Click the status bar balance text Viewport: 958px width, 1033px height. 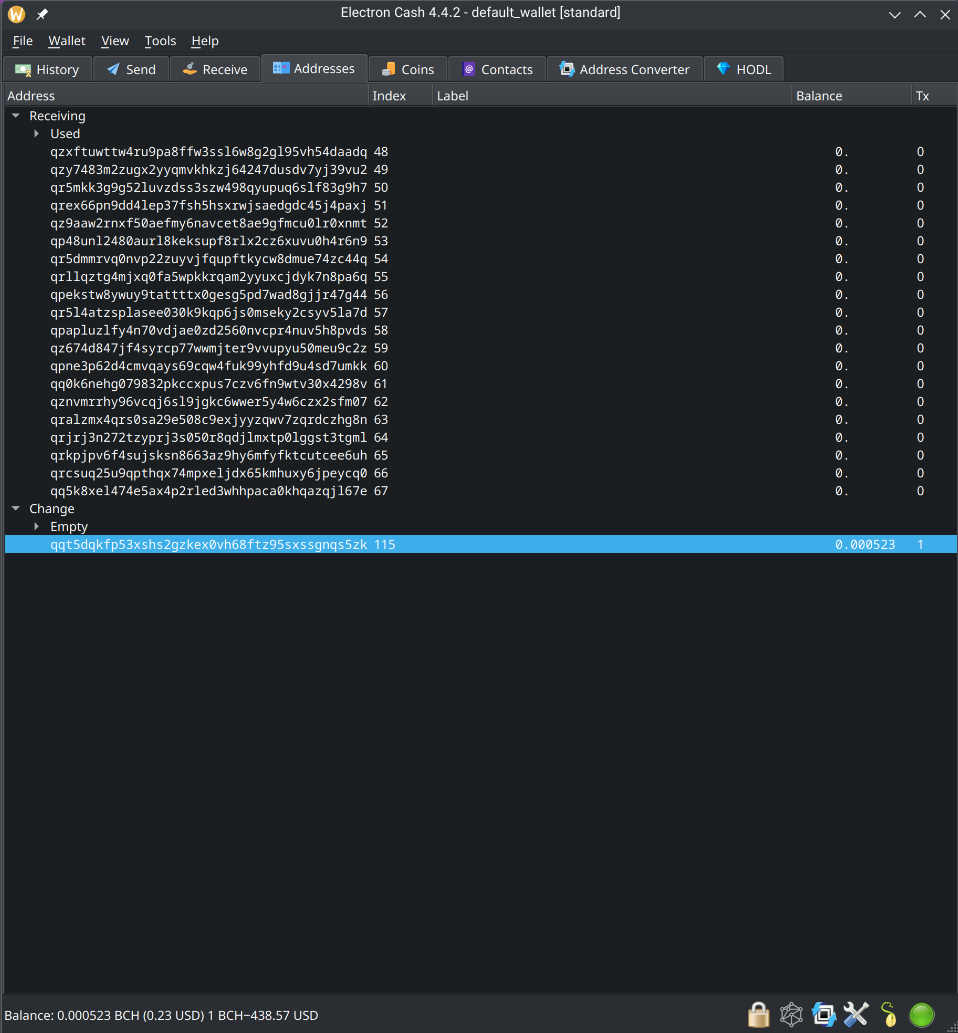pyautogui.click(x=161, y=1015)
